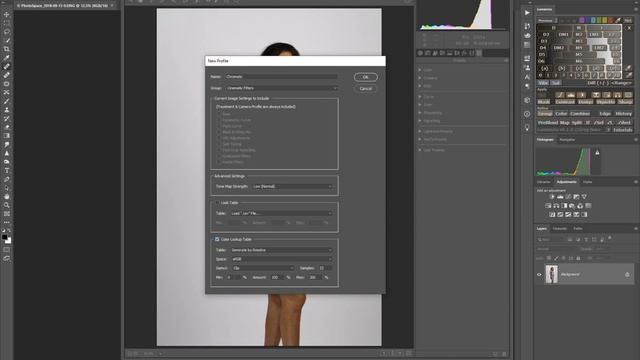Image resolution: width=640 pixels, height=360 pixels.
Task: Select the Horizontal Type tool
Action: 7,171
